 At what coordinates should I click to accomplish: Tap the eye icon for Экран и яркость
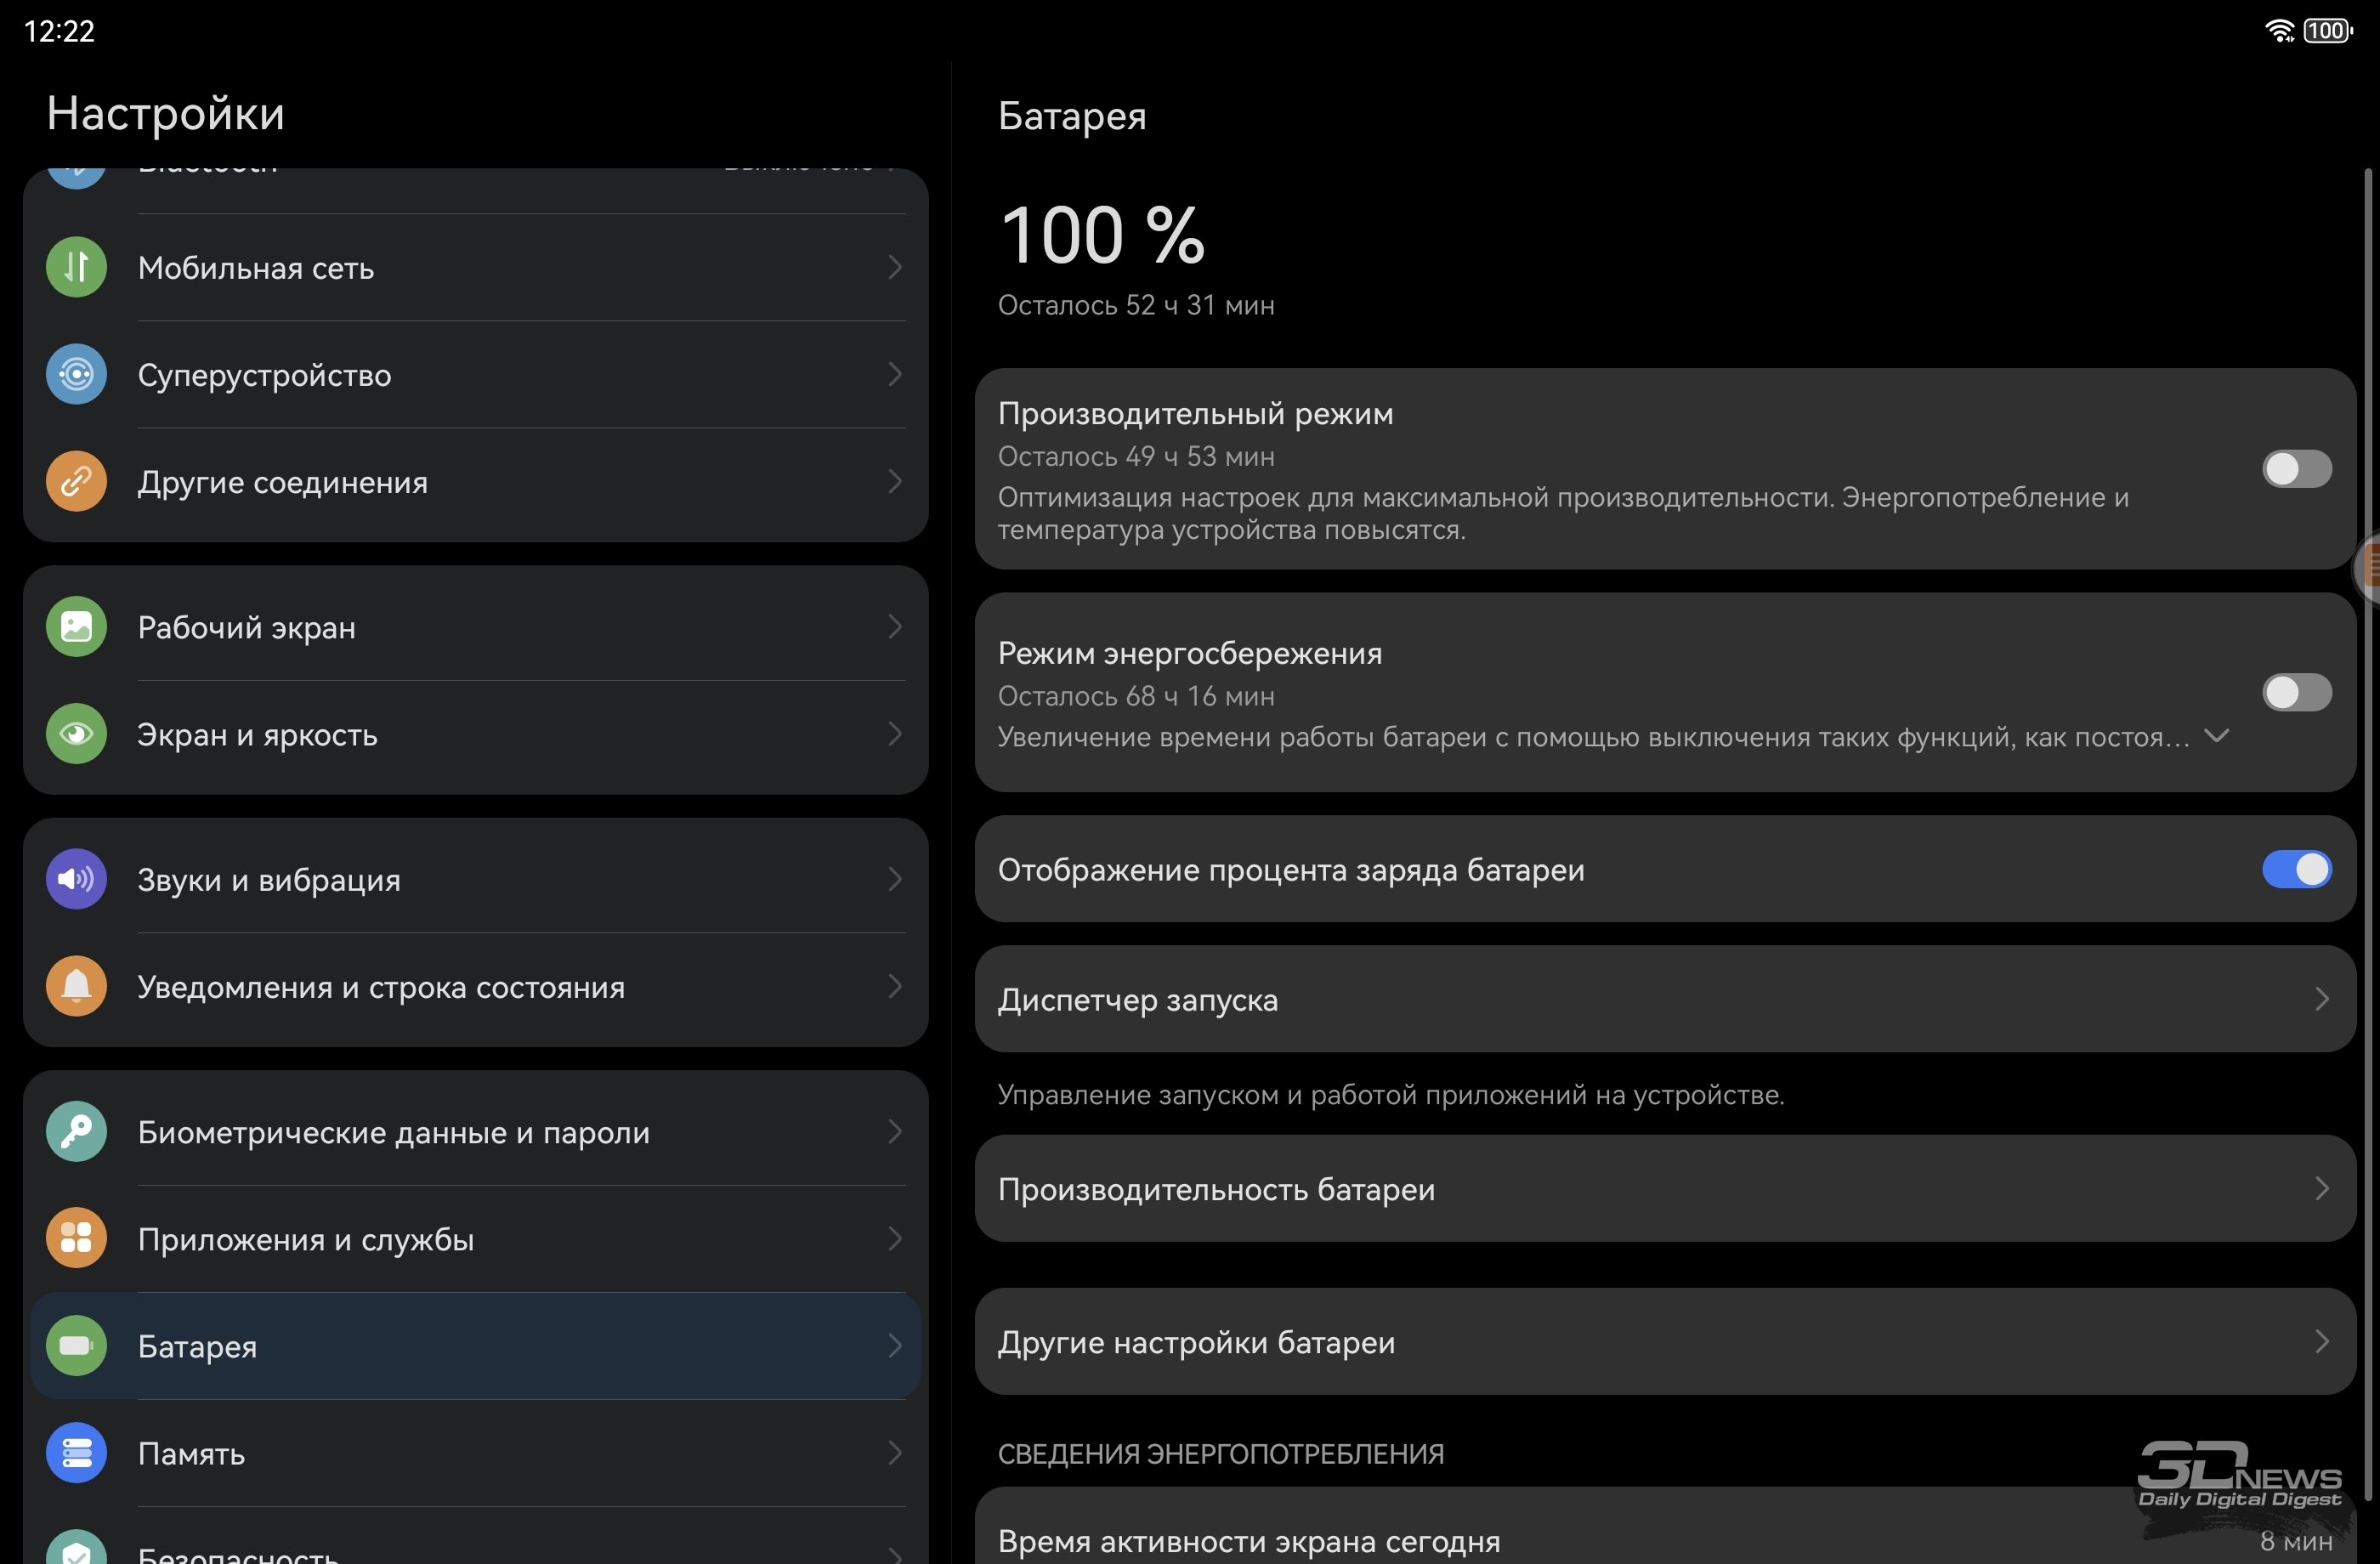pos(76,734)
